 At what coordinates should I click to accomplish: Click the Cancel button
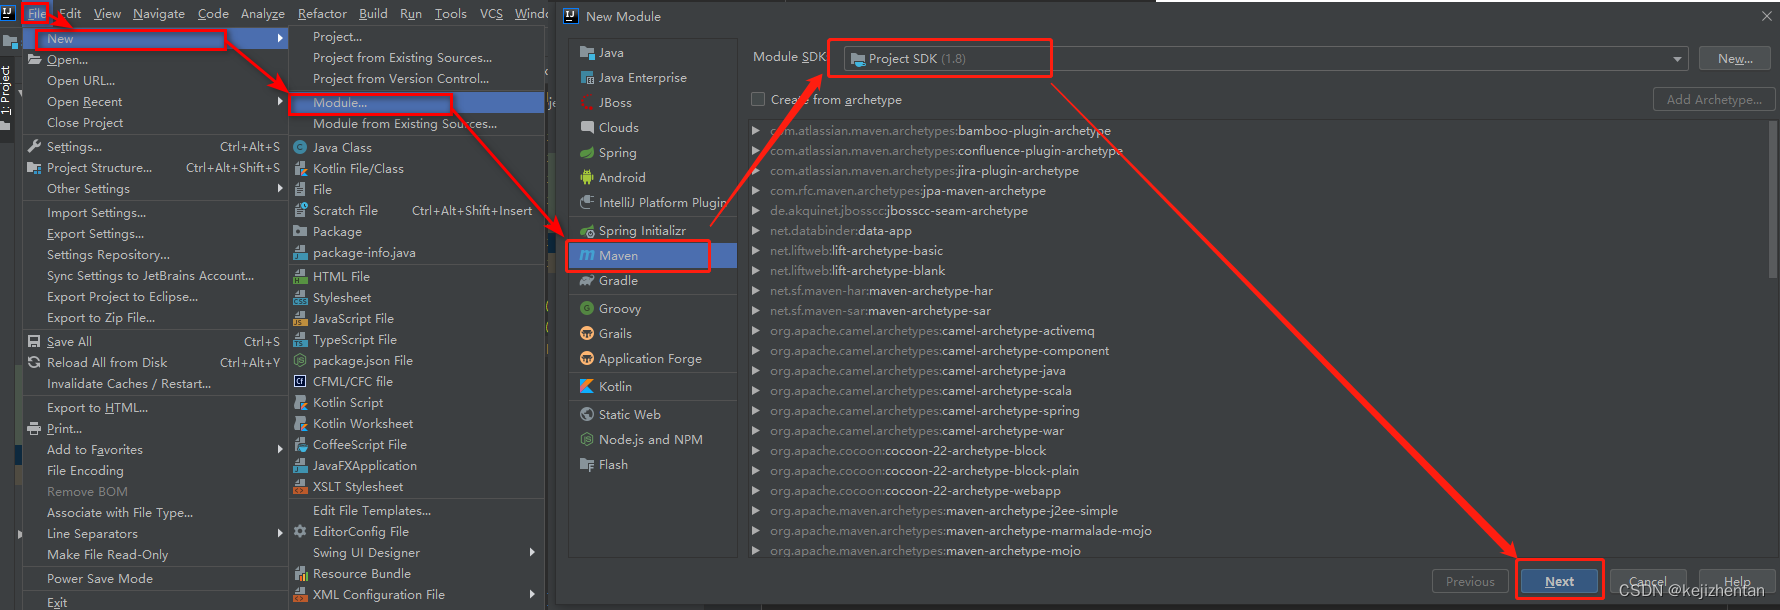tap(1647, 582)
